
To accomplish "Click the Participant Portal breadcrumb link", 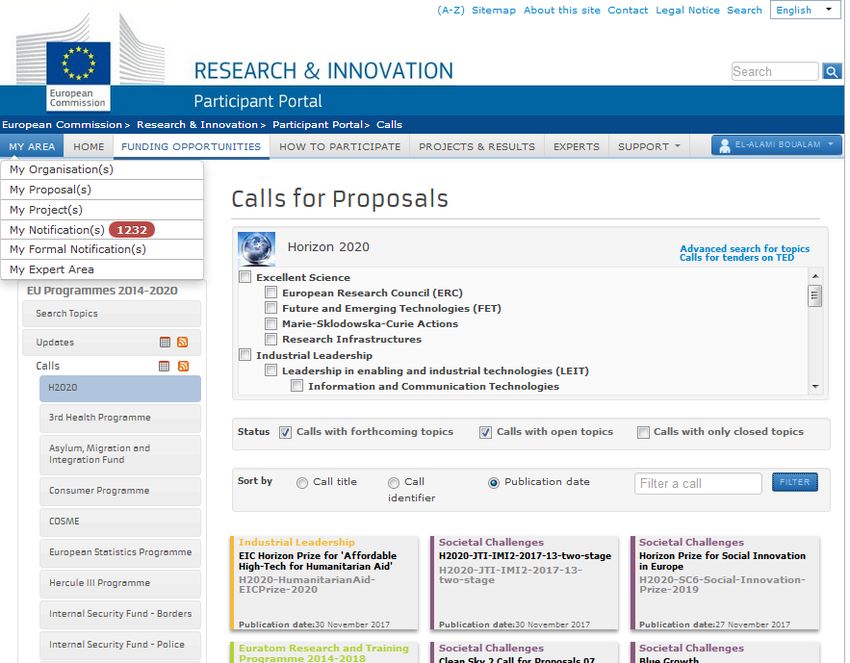I will tap(318, 125).
